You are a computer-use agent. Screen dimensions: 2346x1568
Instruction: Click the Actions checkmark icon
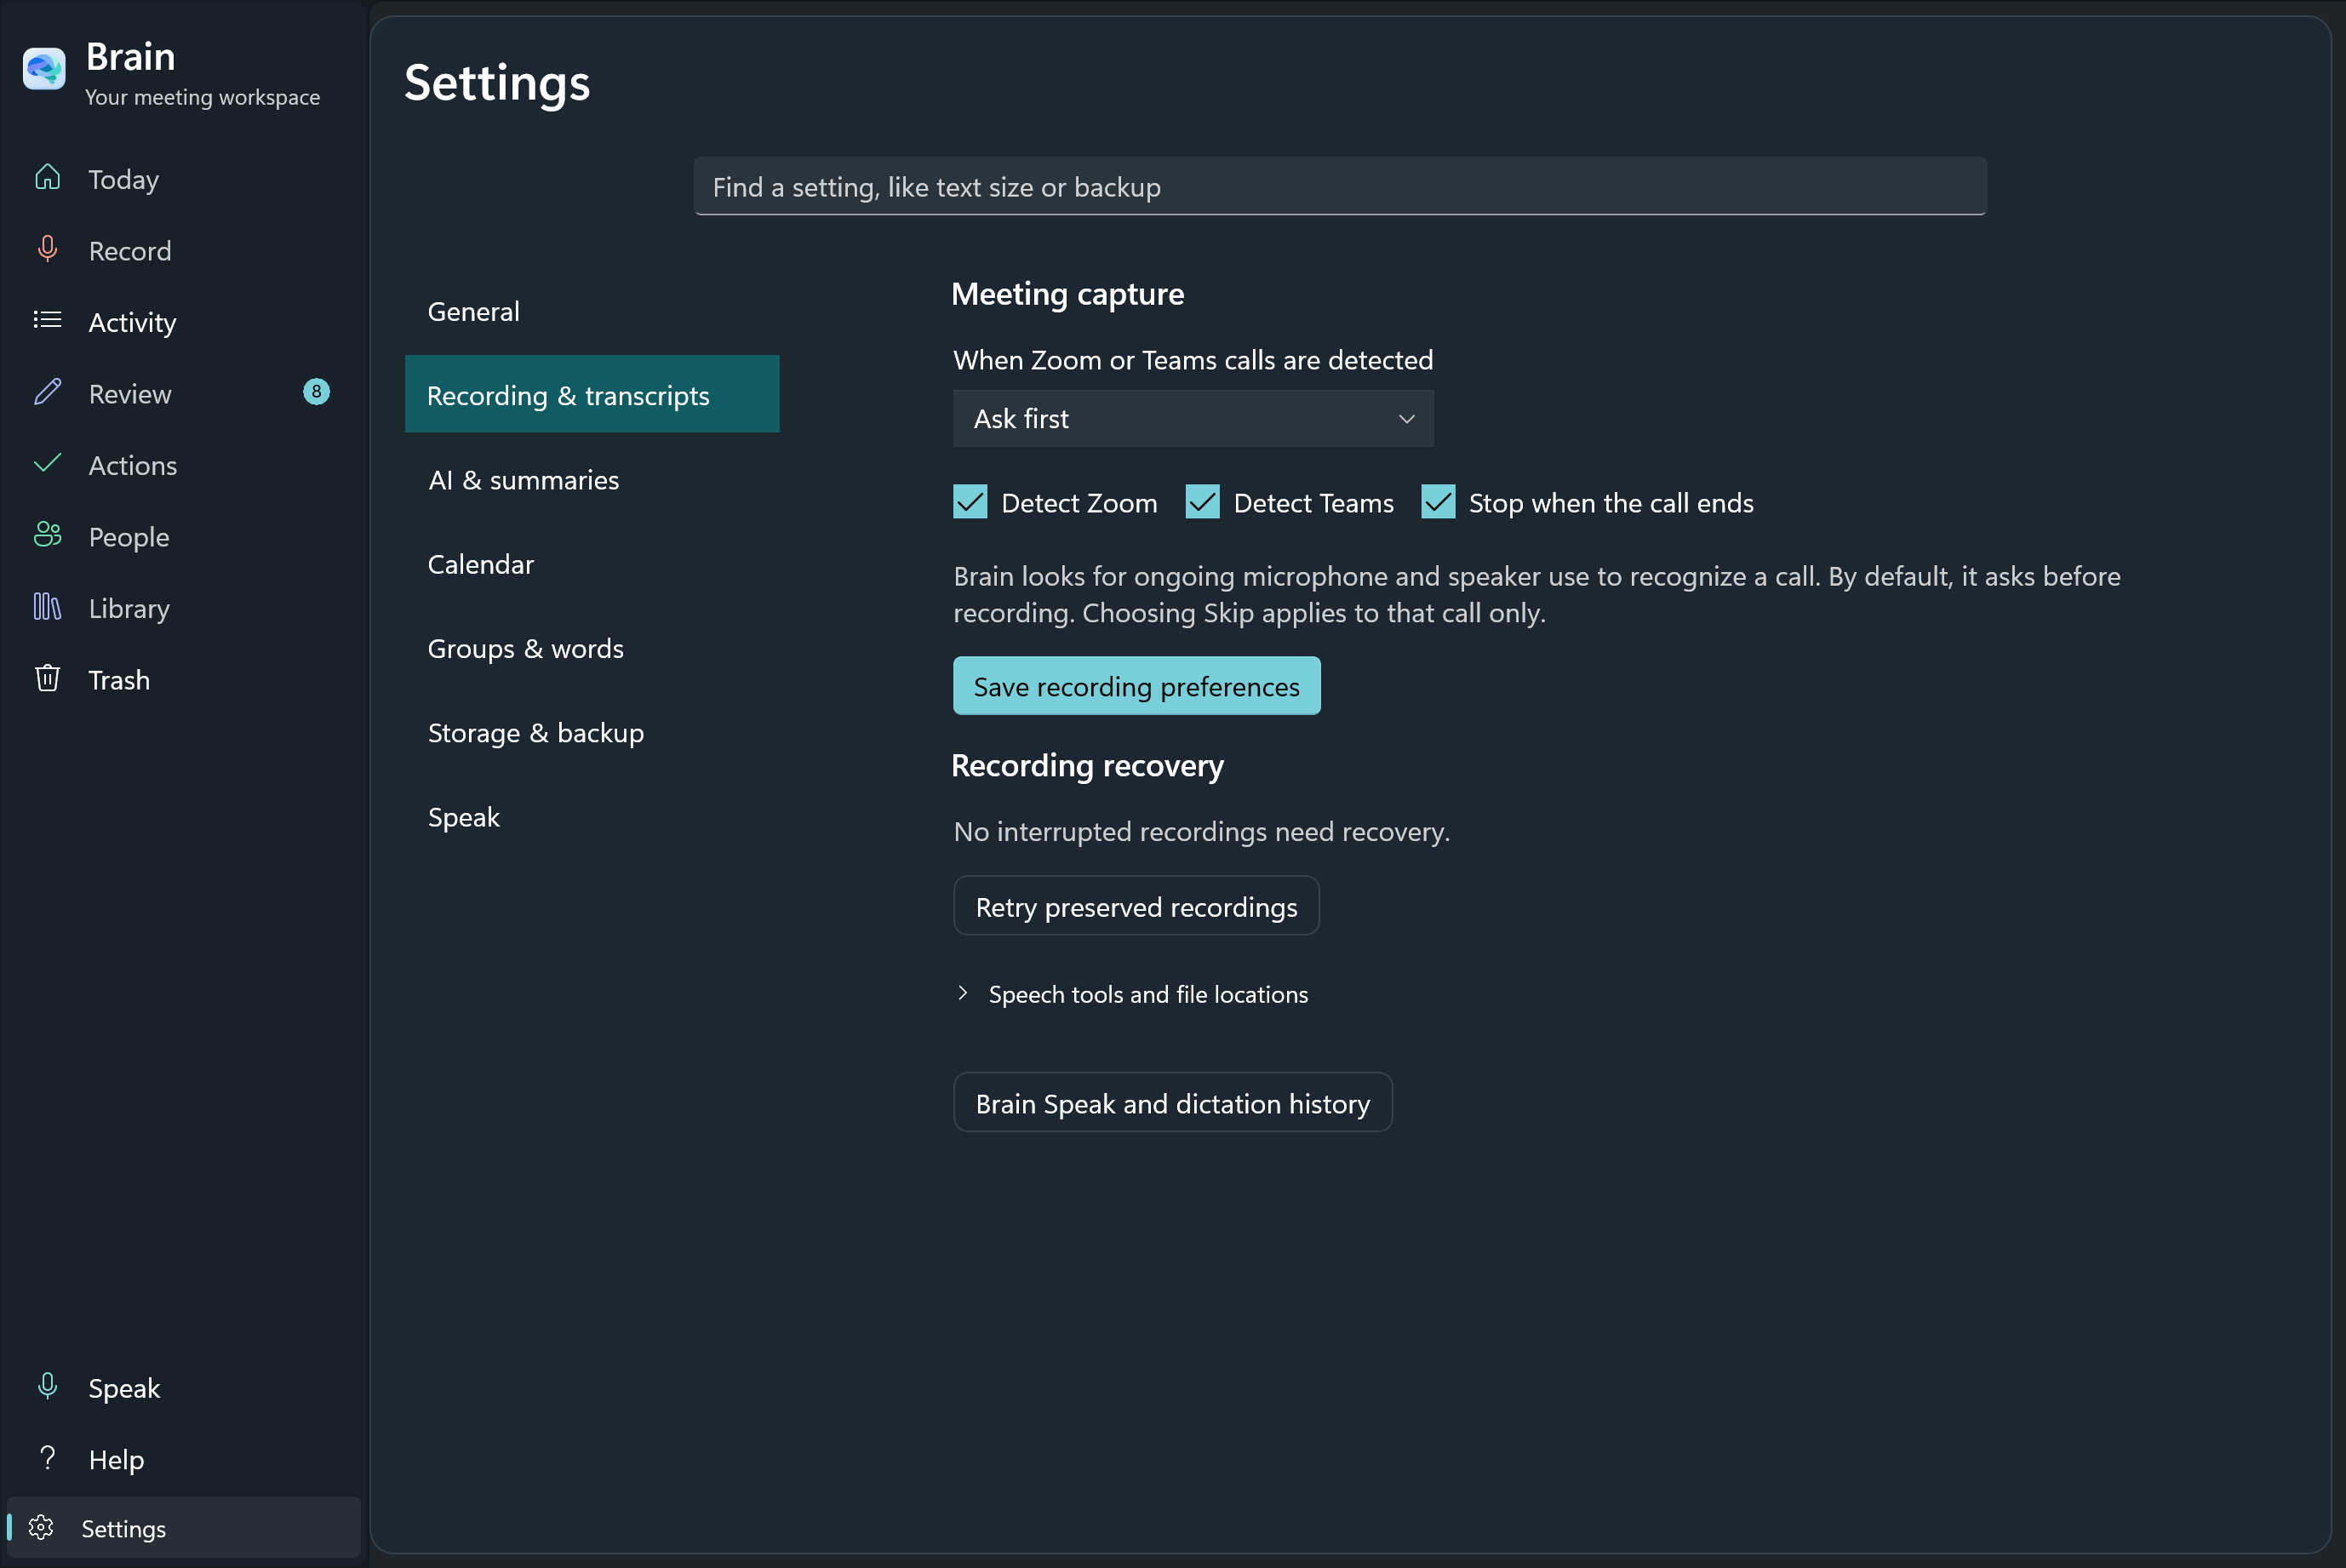click(47, 463)
